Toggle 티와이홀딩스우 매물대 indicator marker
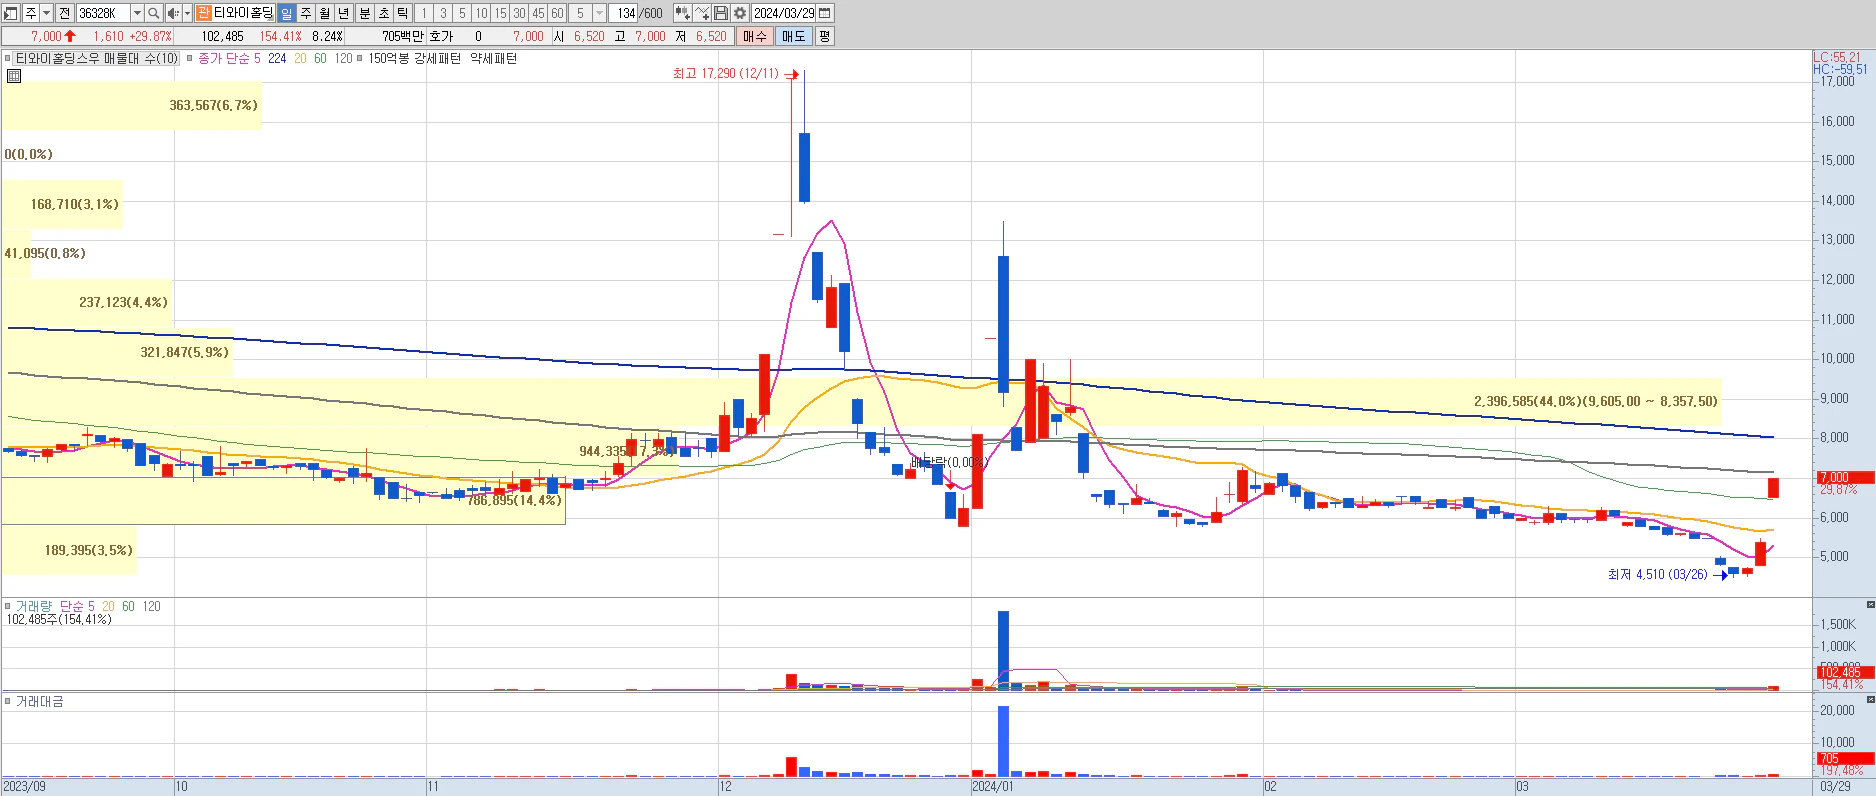The height and width of the screenshot is (796, 1876). (8, 59)
